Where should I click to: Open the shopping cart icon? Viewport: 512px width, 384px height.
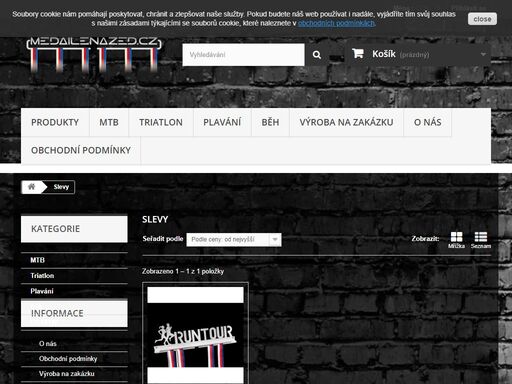tap(358, 54)
